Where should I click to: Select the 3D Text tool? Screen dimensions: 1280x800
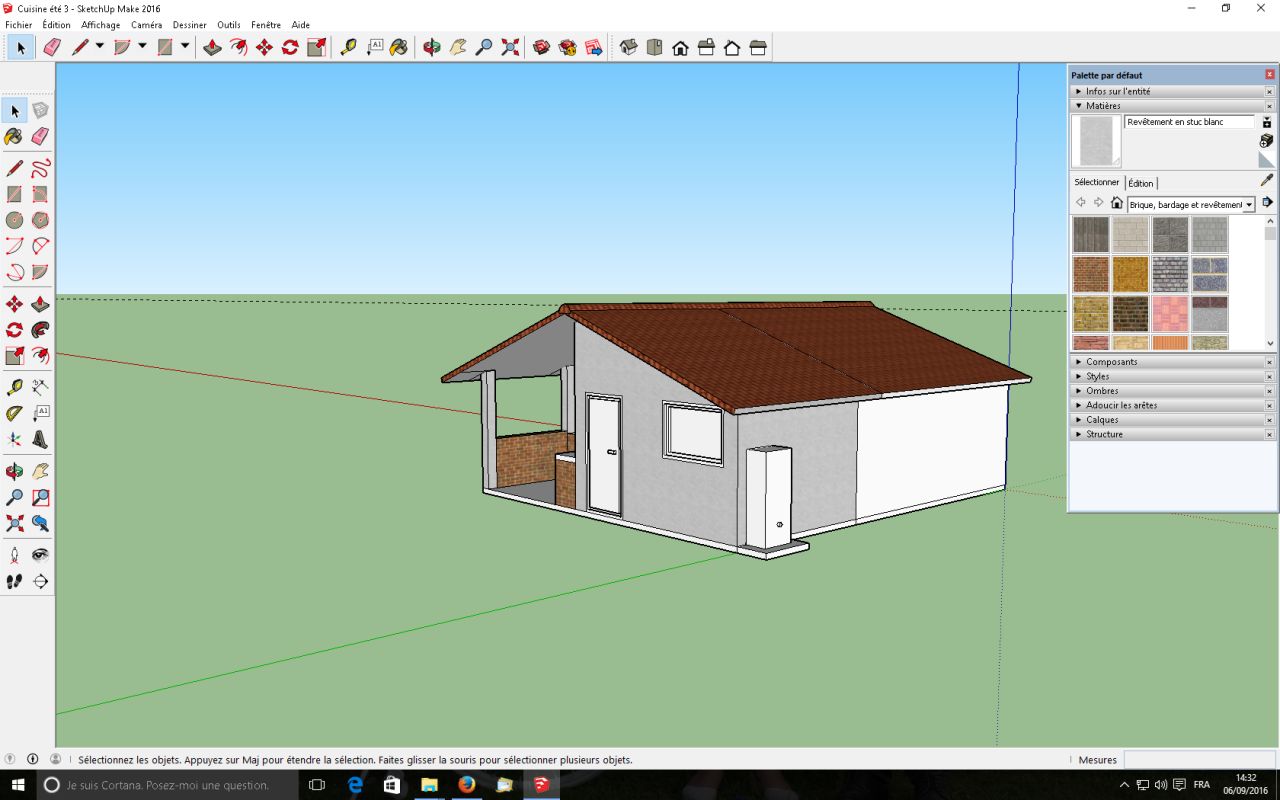[x=40, y=439]
